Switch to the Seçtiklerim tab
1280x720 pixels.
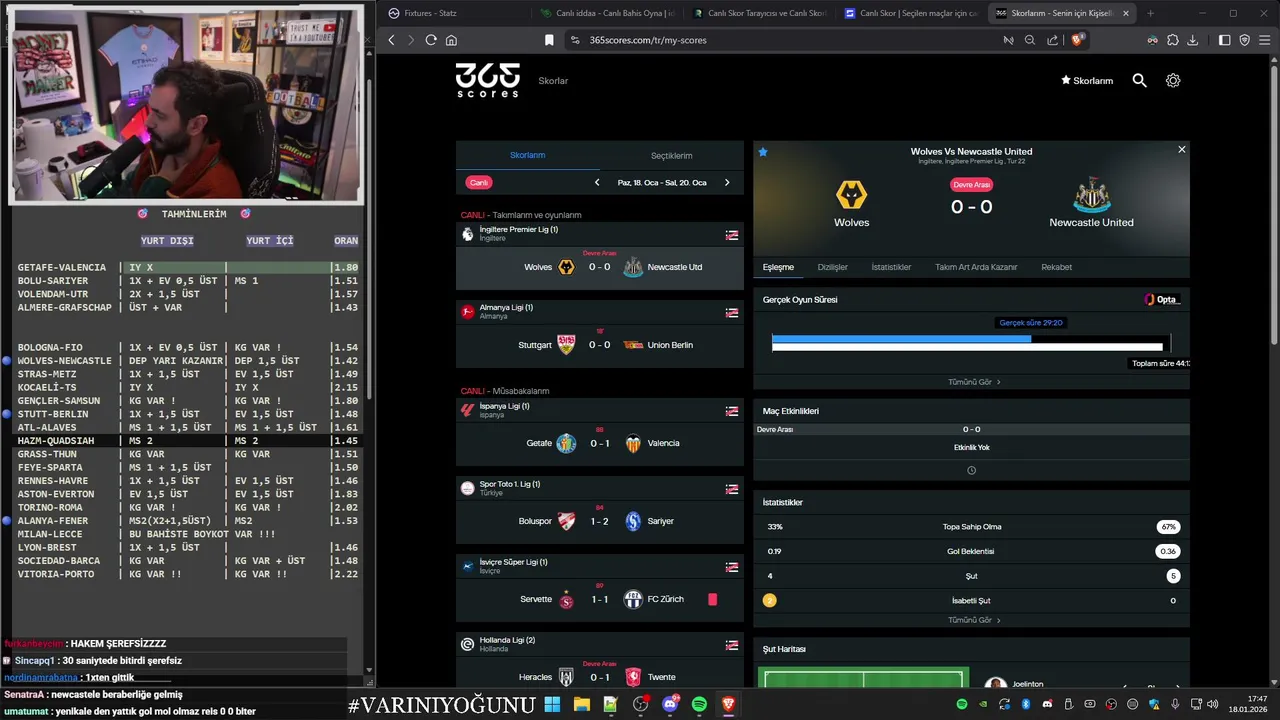(x=672, y=156)
